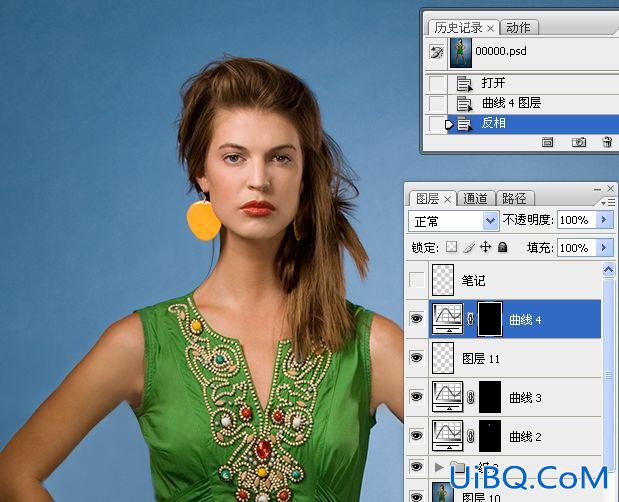Toggle lock position move icon

click(x=486, y=247)
